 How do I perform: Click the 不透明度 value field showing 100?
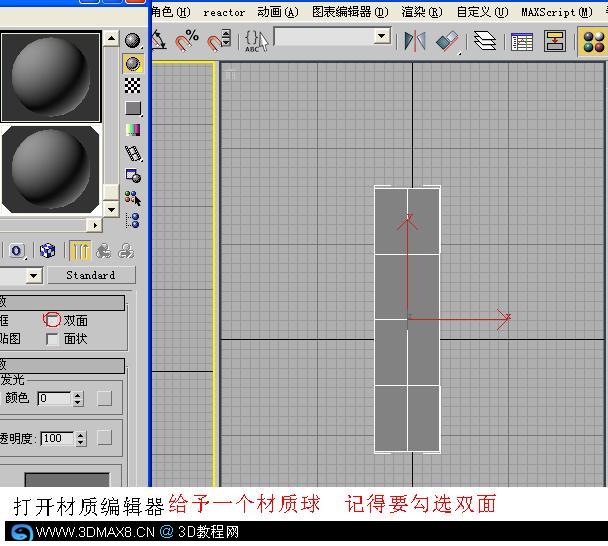pos(57,439)
